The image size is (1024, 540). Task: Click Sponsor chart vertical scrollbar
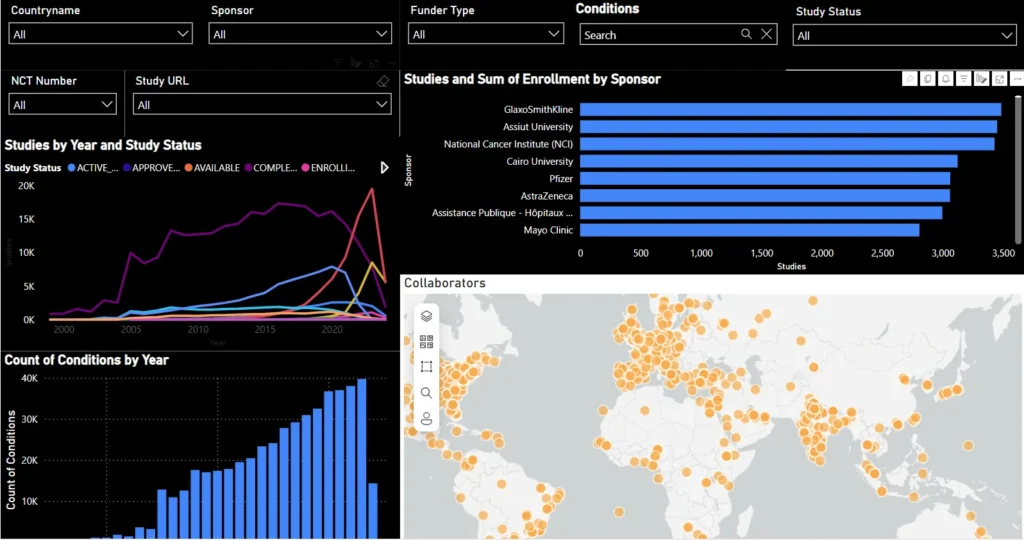pos(1018,170)
